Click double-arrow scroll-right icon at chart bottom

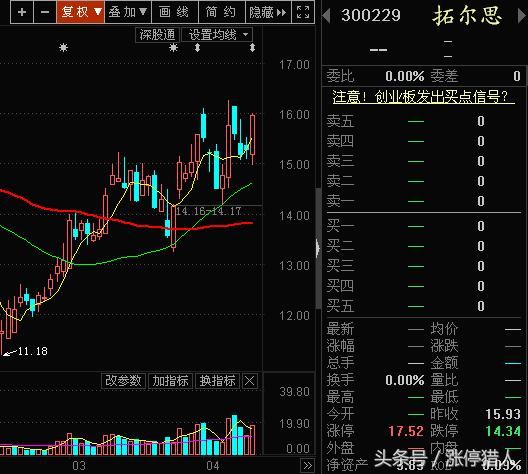pyautogui.click(x=307, y=466)
